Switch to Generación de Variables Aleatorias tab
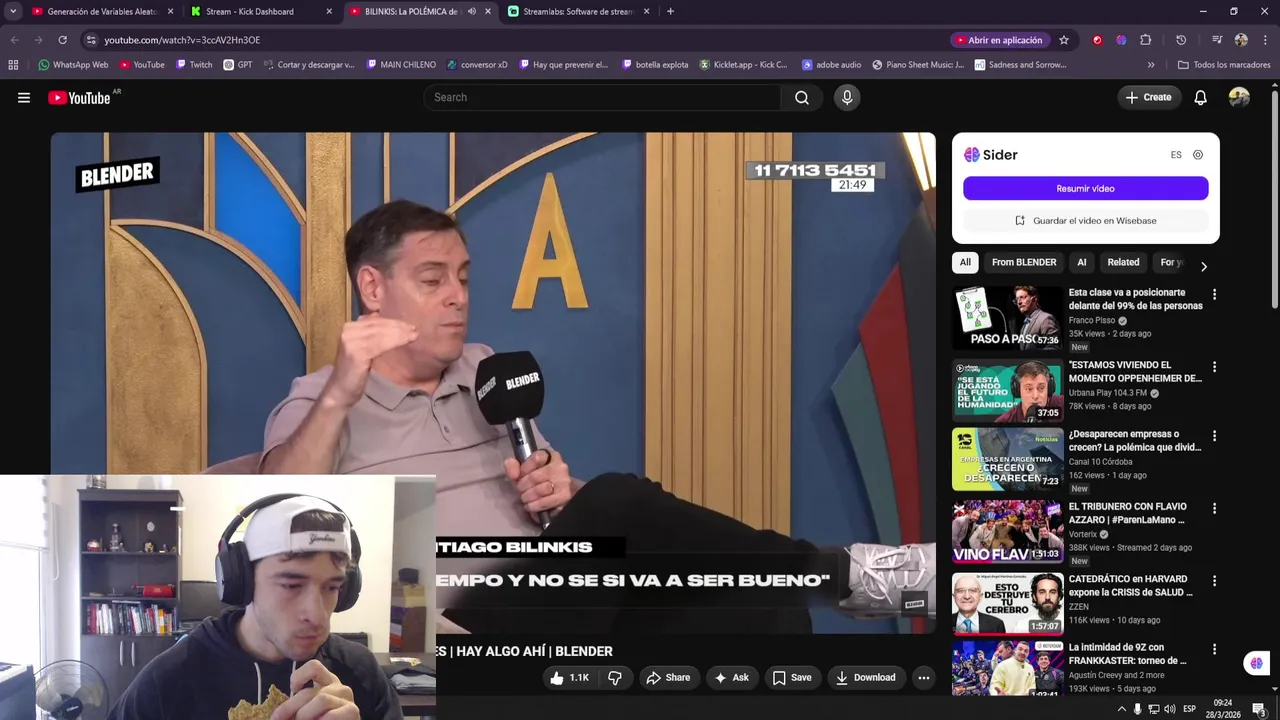The image size is (1280, 720). (x=102, y=12)
